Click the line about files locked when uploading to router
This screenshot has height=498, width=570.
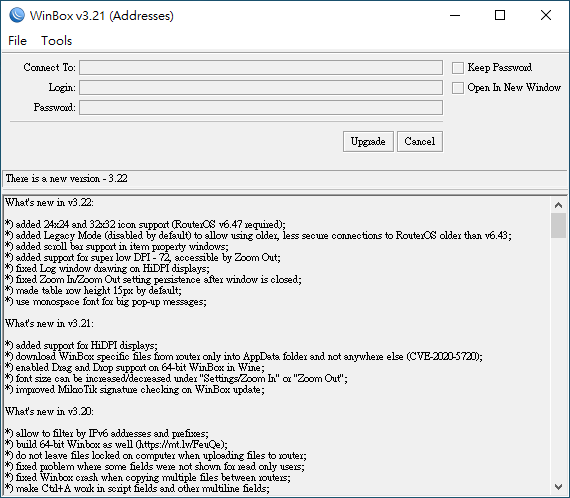156,455
